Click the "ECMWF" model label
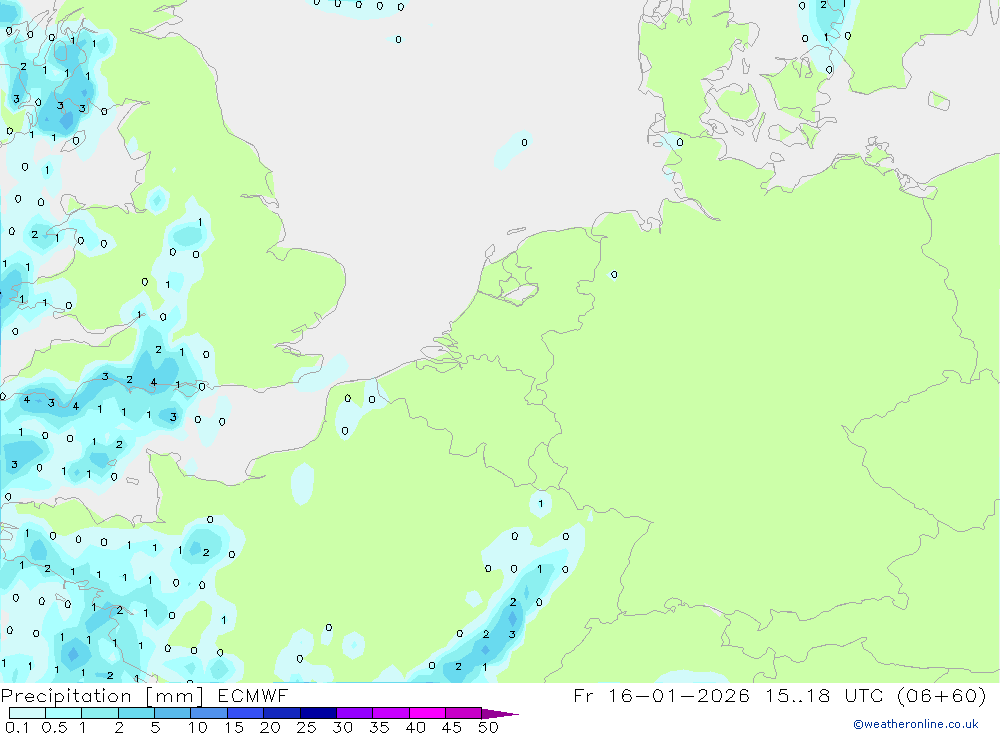 (253, 695)
